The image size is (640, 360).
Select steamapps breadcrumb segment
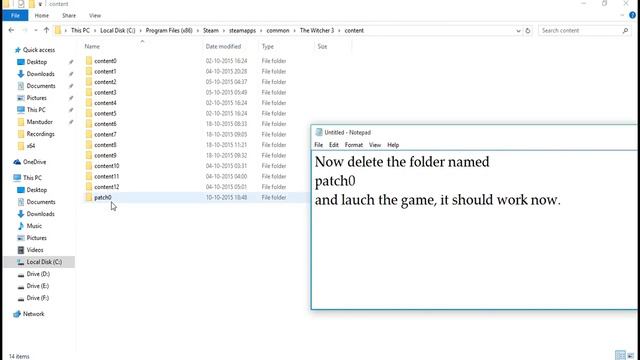point(242,31)
